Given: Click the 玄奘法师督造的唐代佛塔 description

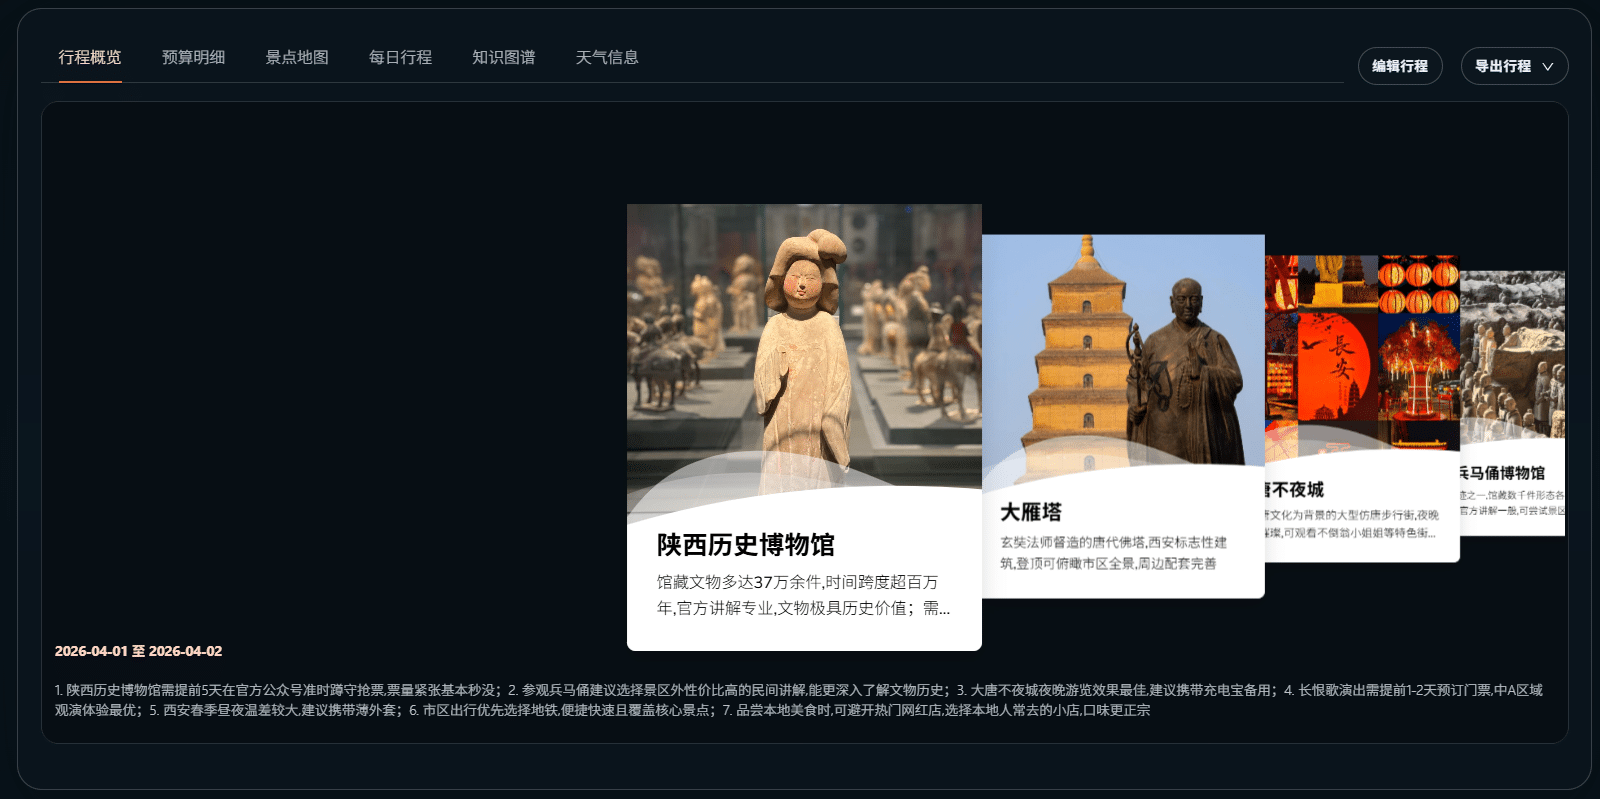Looking at the screenshot, I should pos(1114,553).
